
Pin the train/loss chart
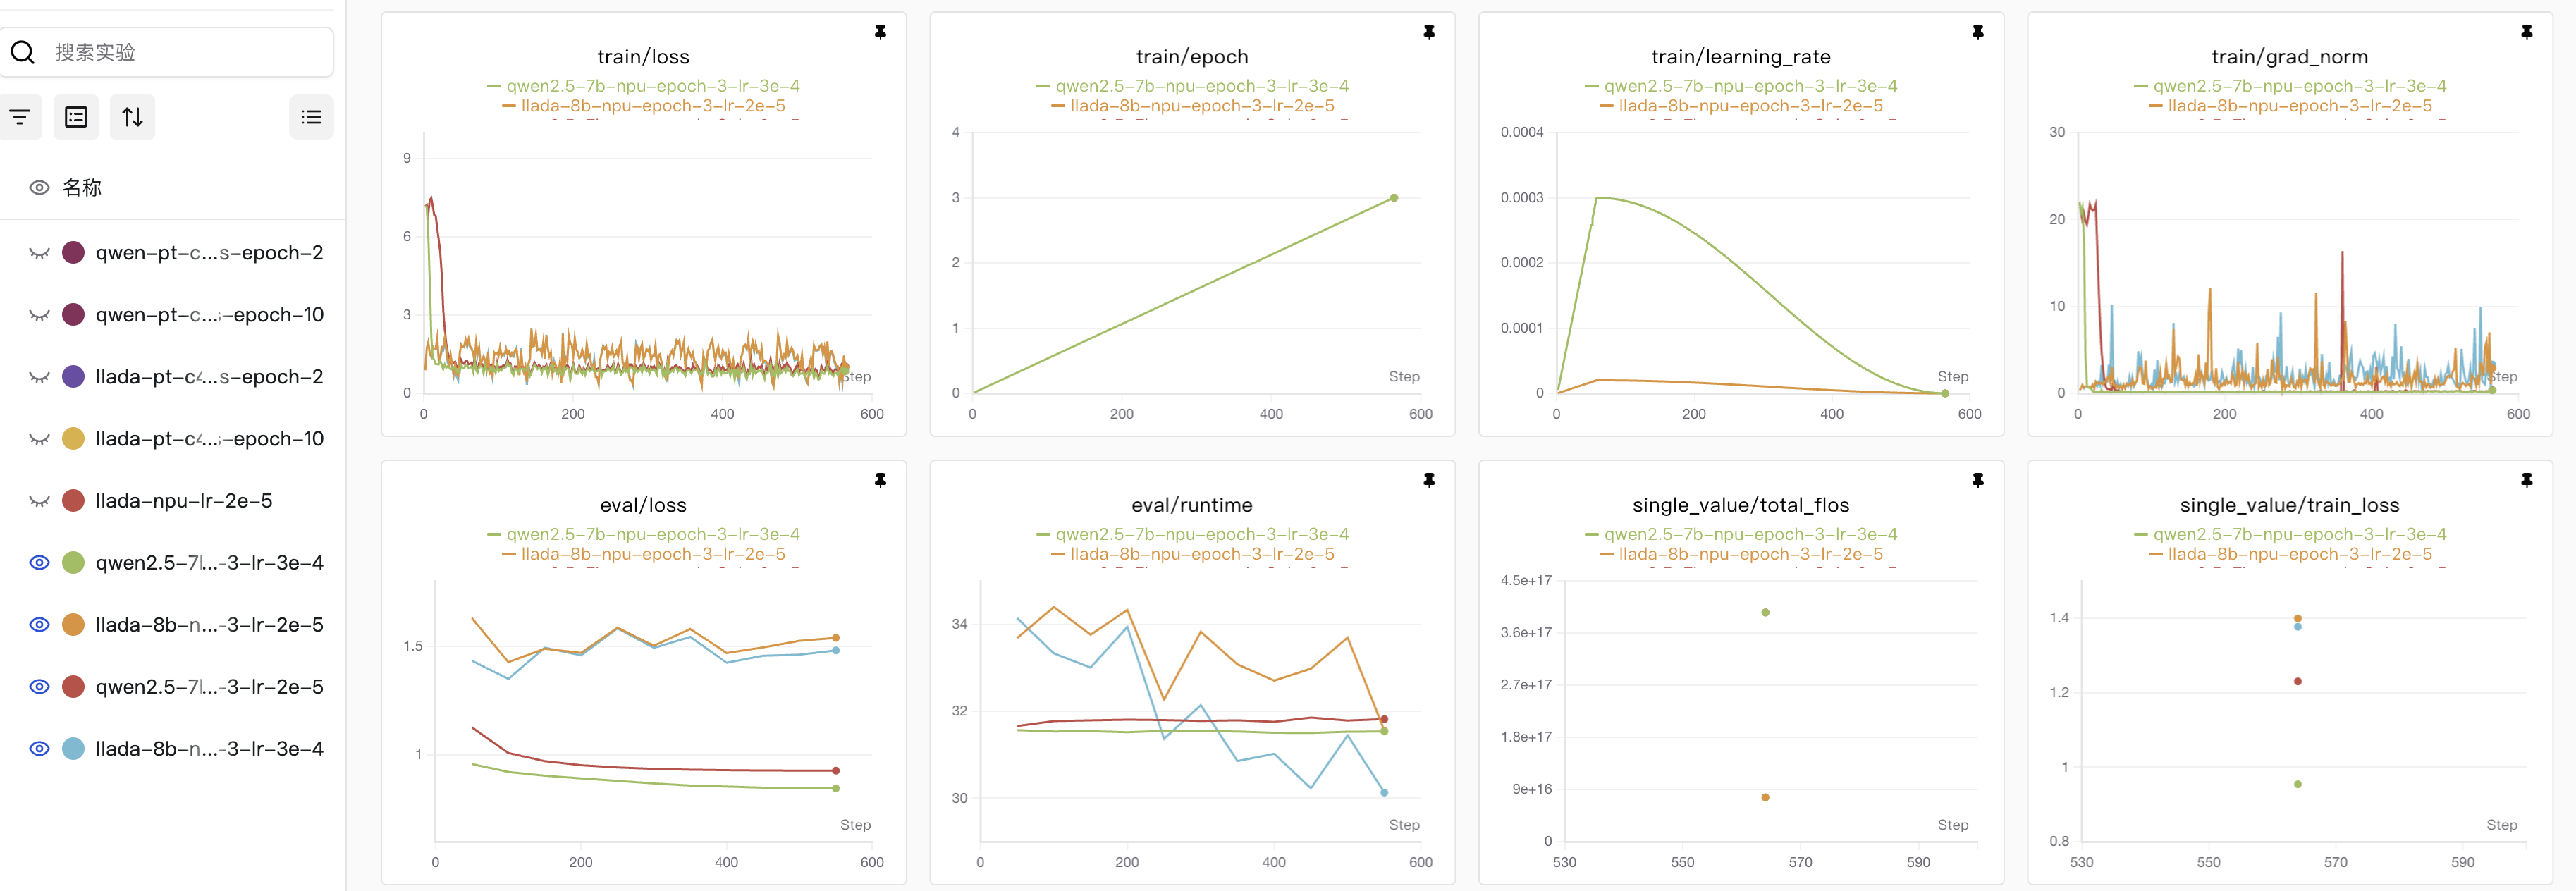coord(880,33)
